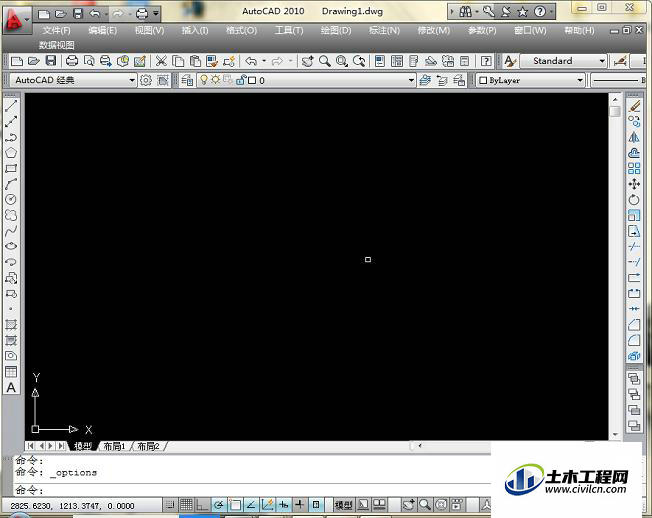Select the Offset modify tool

pos(634,153)
